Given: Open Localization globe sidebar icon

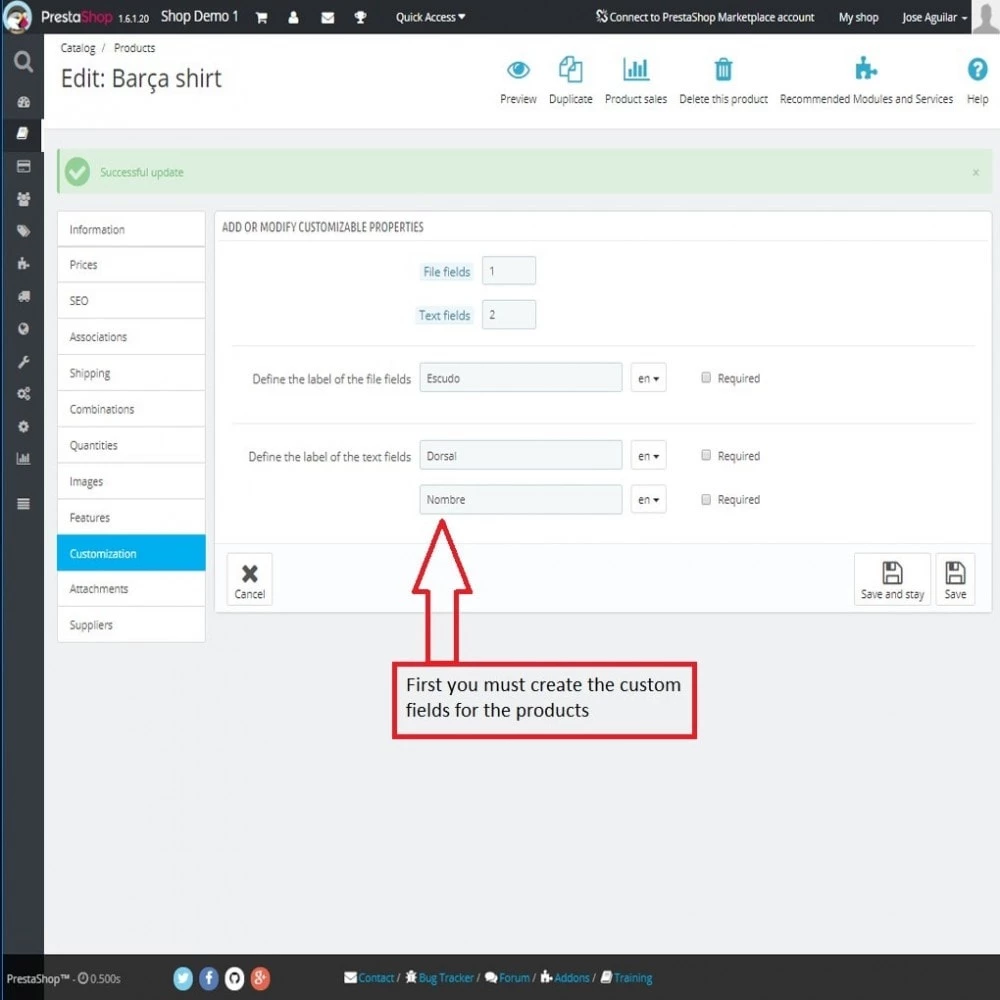Looking at the screenshot, I should [x=24, y=329].
